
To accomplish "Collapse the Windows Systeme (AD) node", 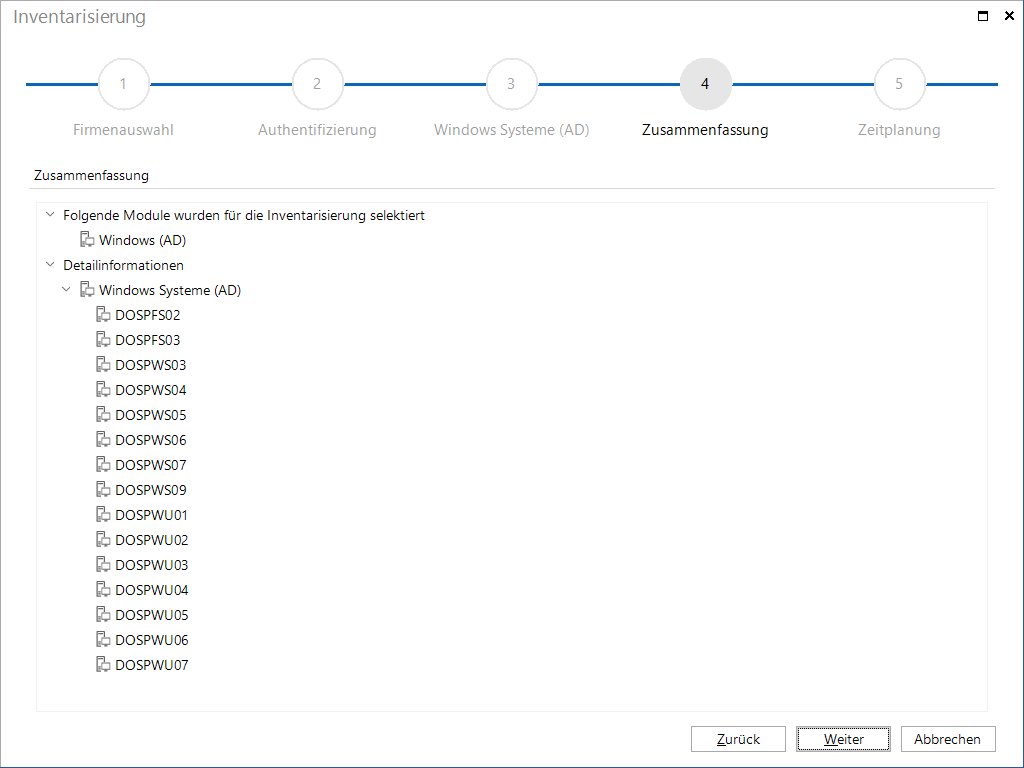I will (66, 289).
